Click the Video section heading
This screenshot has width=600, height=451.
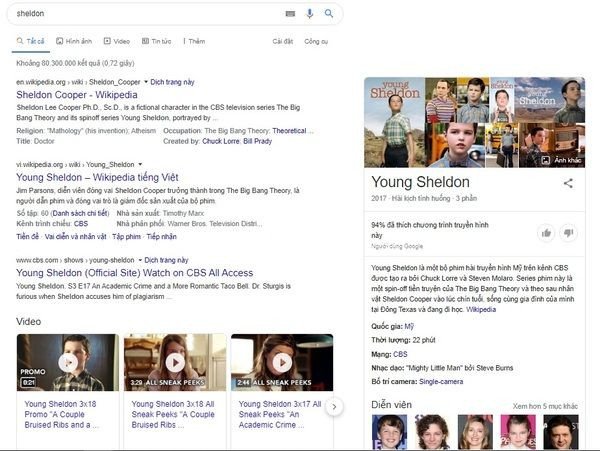point(29,321)
